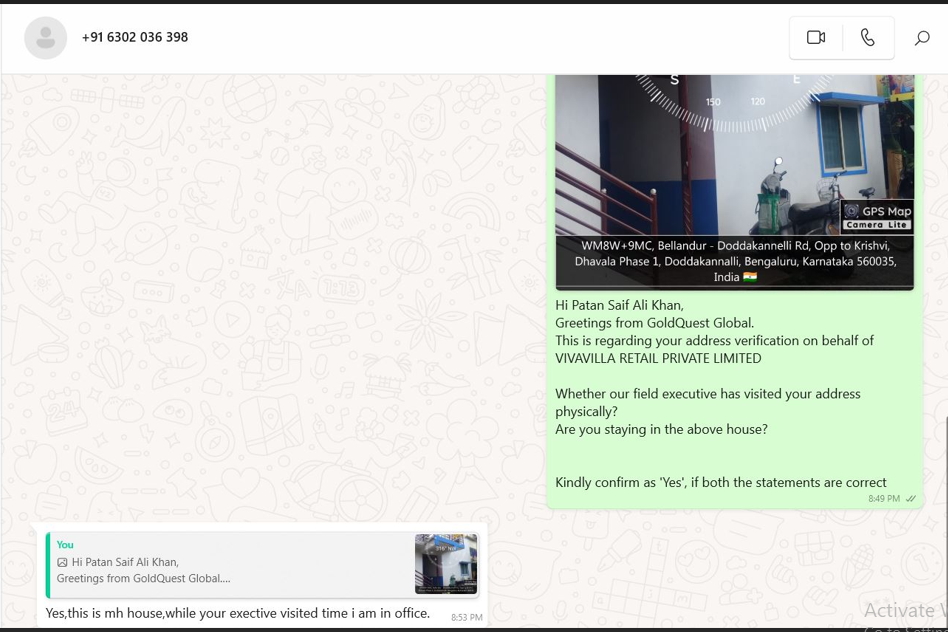This screenshot has height=632, width=948.
Task: Click the India flag emoji in caption
Action: click(750, 277)
